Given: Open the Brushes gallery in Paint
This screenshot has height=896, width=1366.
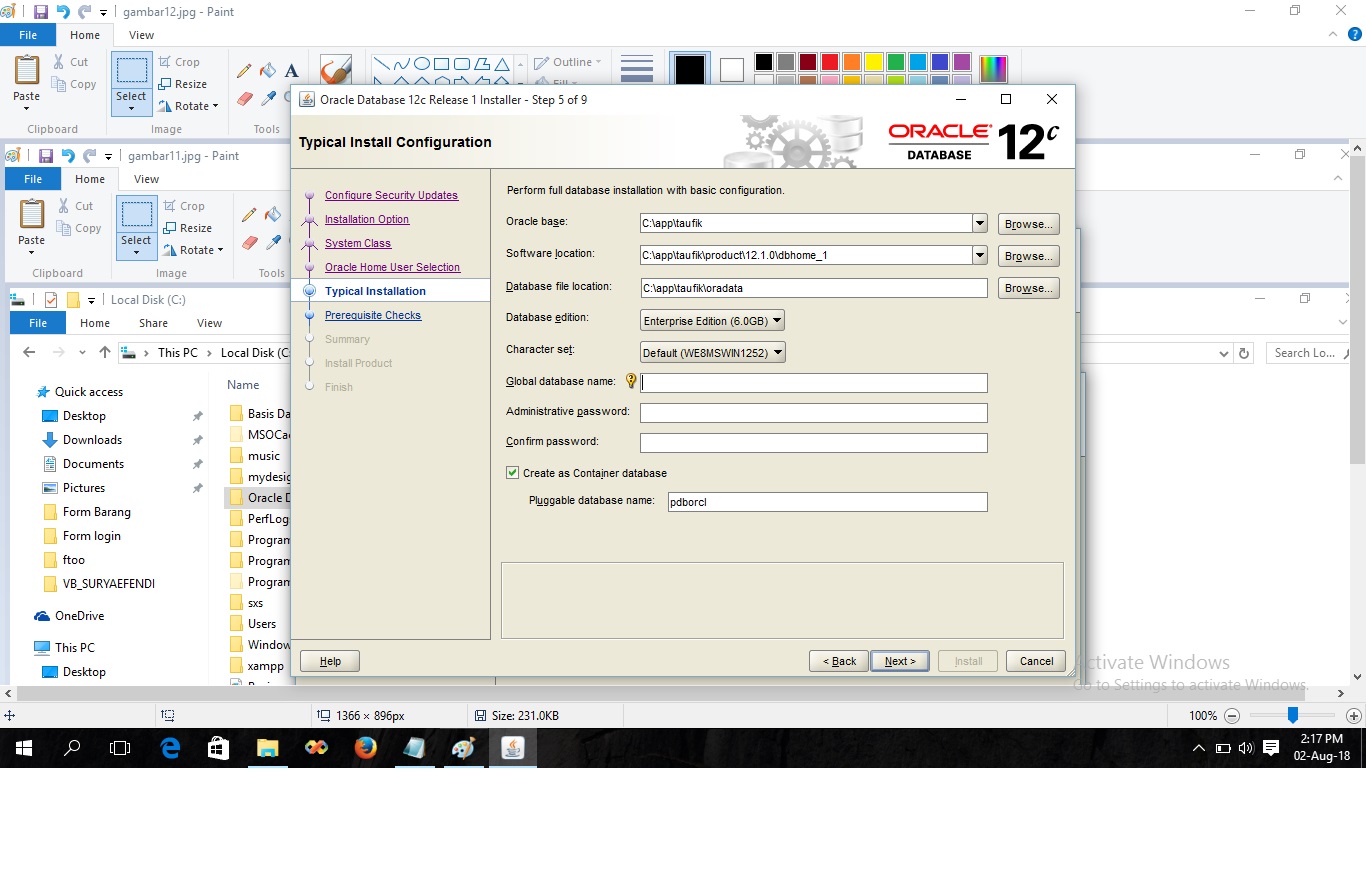Looking at the screenshot, I should point(335,70).
